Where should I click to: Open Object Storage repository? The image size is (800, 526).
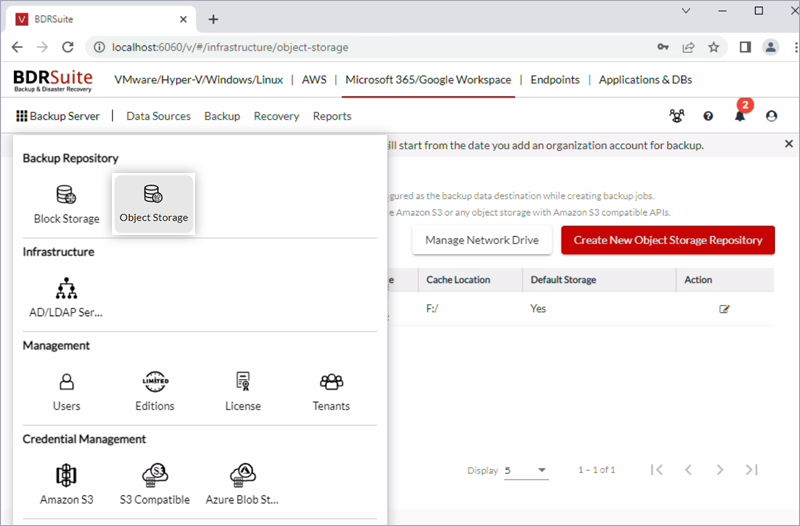pyautogui.click(x=154, y=204)
